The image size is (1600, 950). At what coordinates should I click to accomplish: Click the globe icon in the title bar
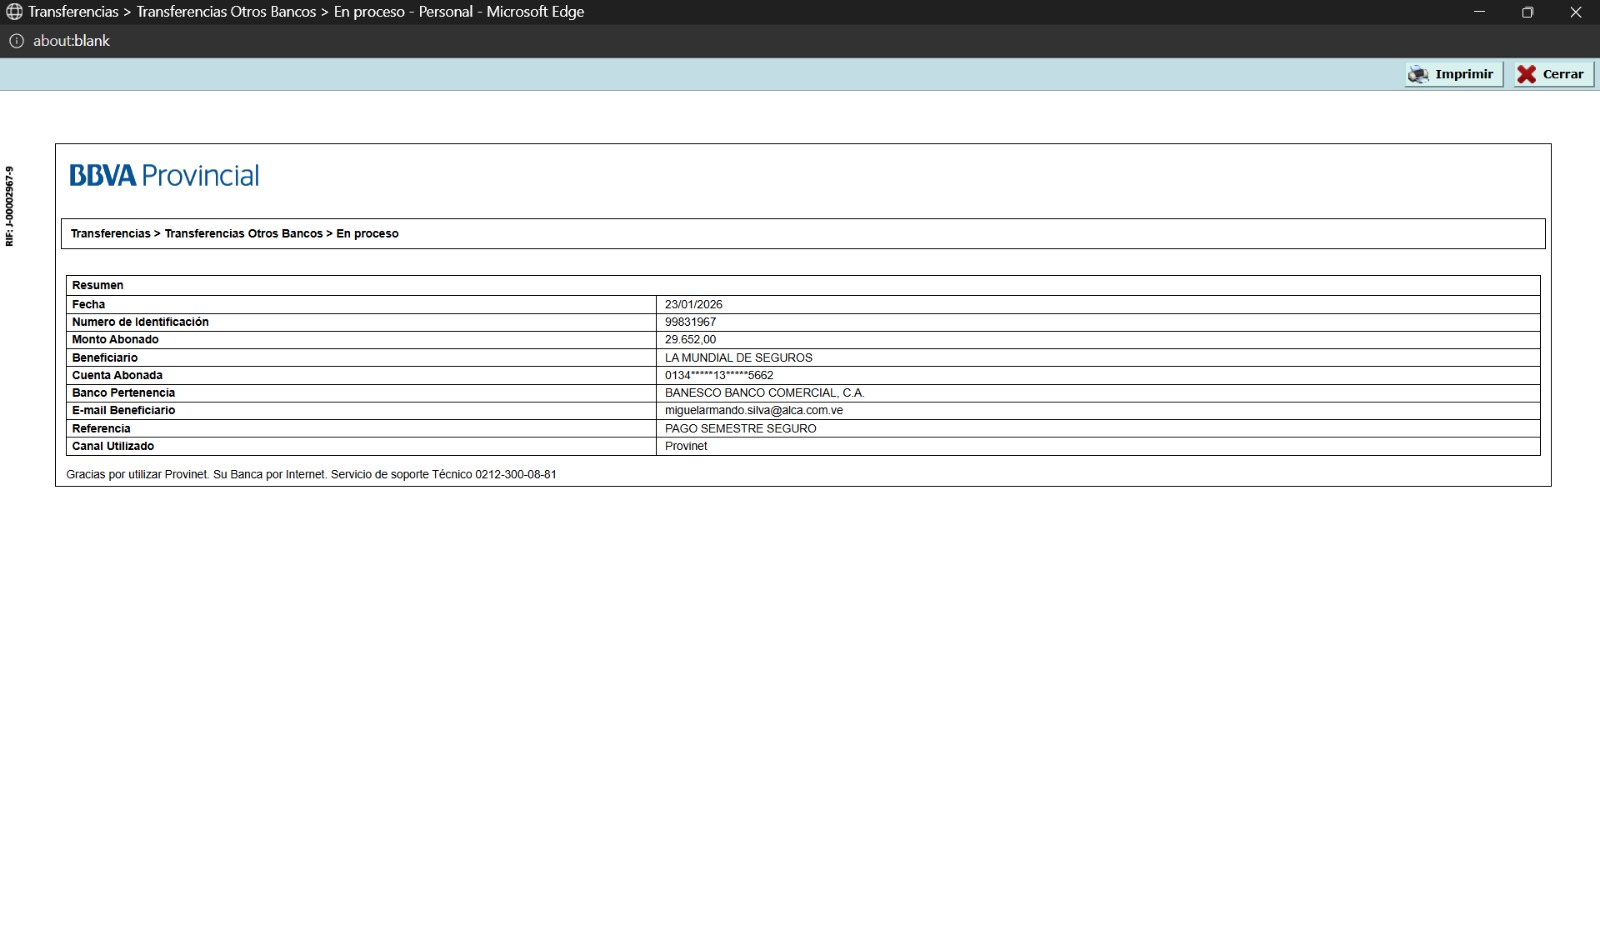14,12
